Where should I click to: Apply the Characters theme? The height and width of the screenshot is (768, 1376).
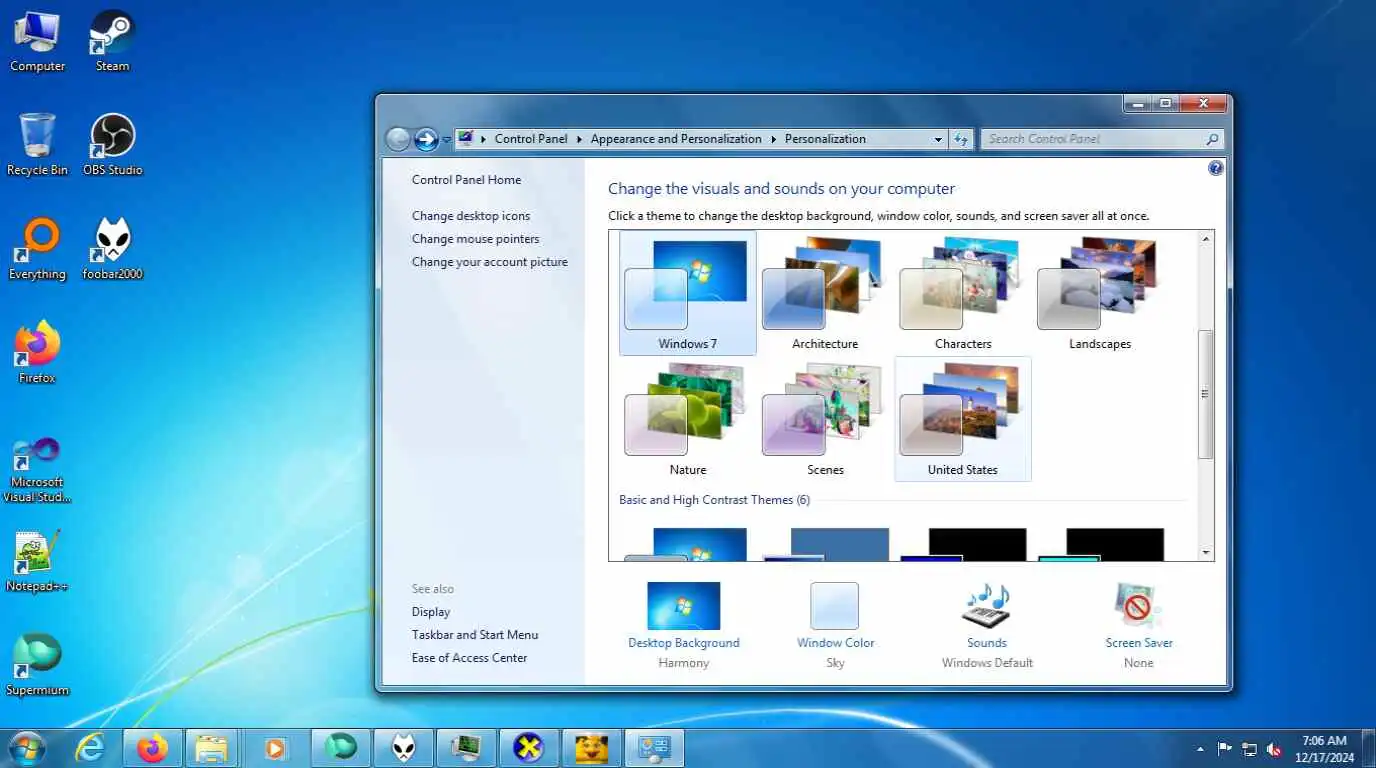click(963, 293)
